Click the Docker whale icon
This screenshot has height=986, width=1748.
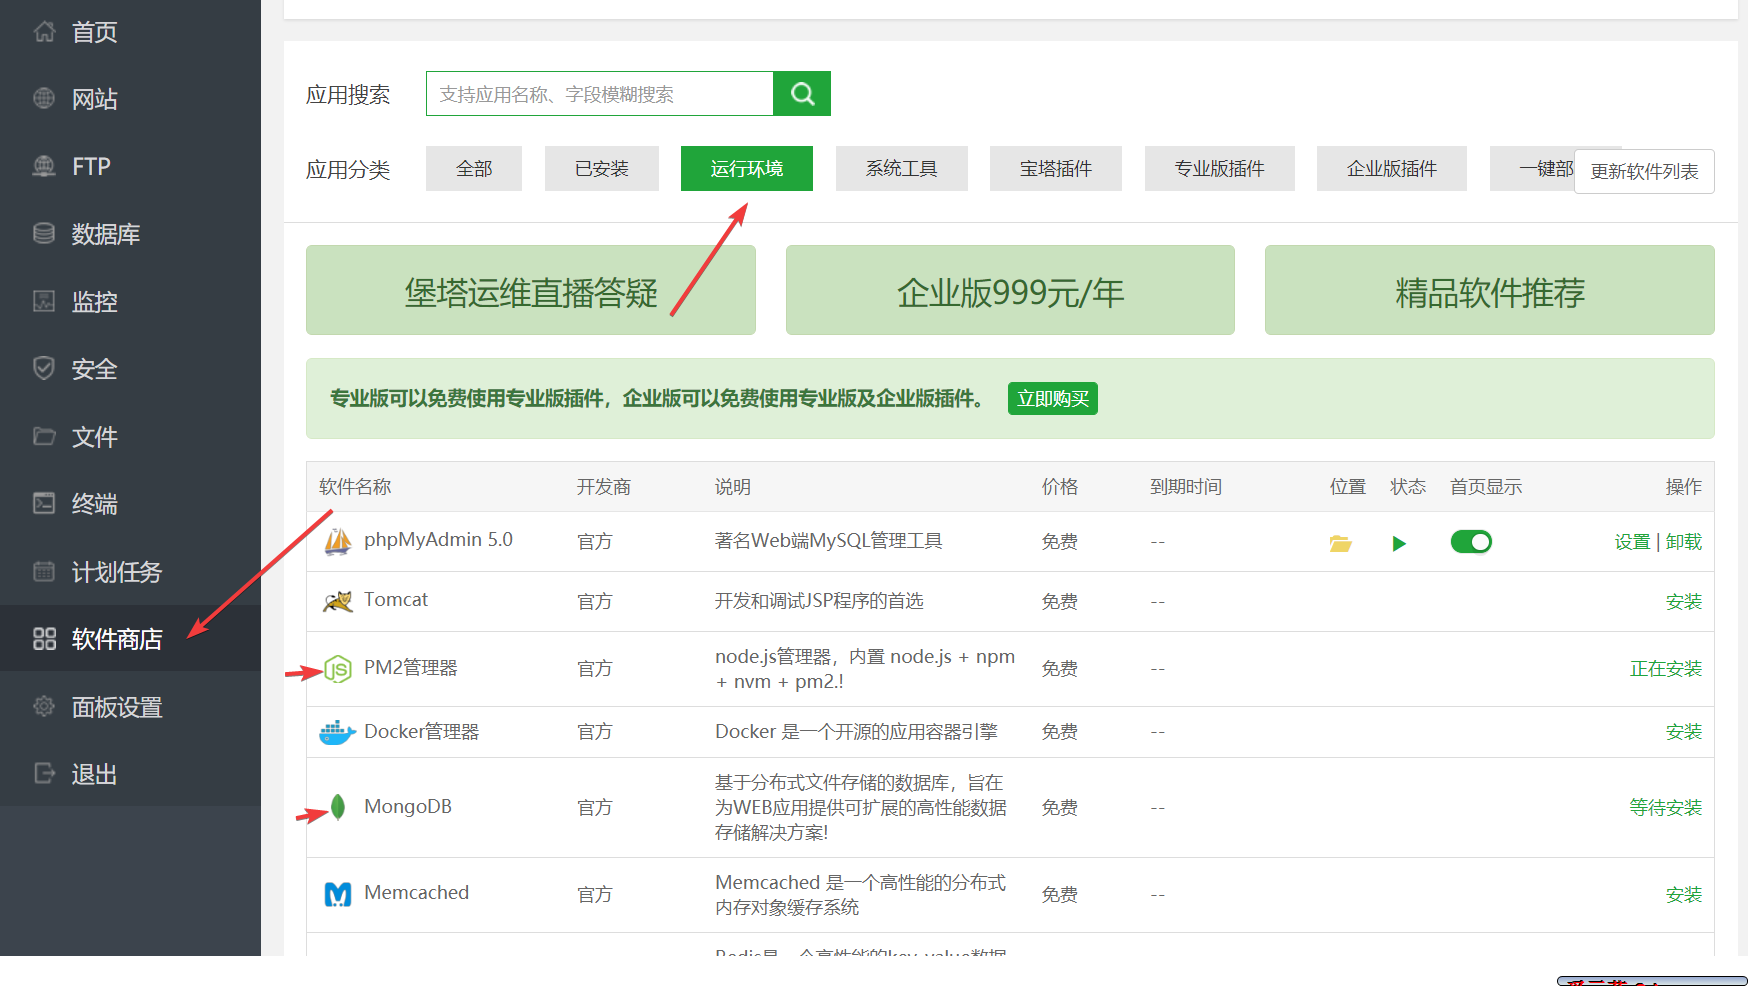tap(337, 732)
